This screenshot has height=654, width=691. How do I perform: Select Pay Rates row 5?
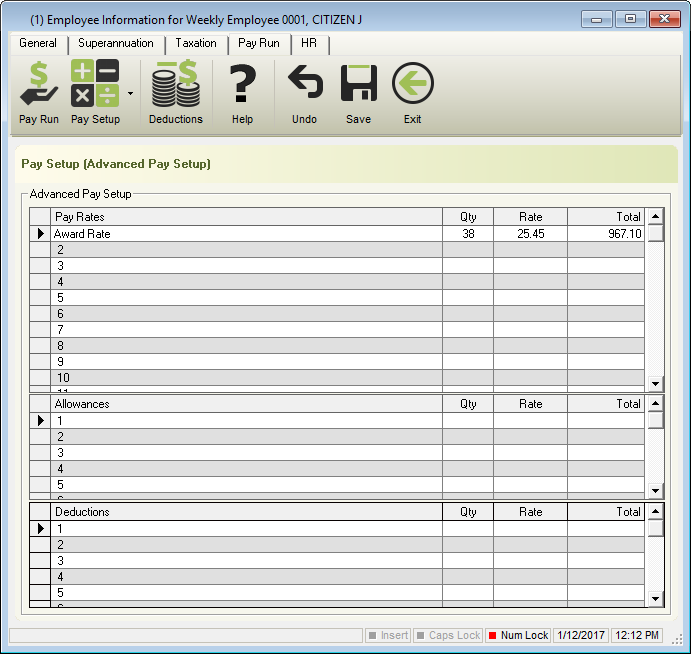337,298
